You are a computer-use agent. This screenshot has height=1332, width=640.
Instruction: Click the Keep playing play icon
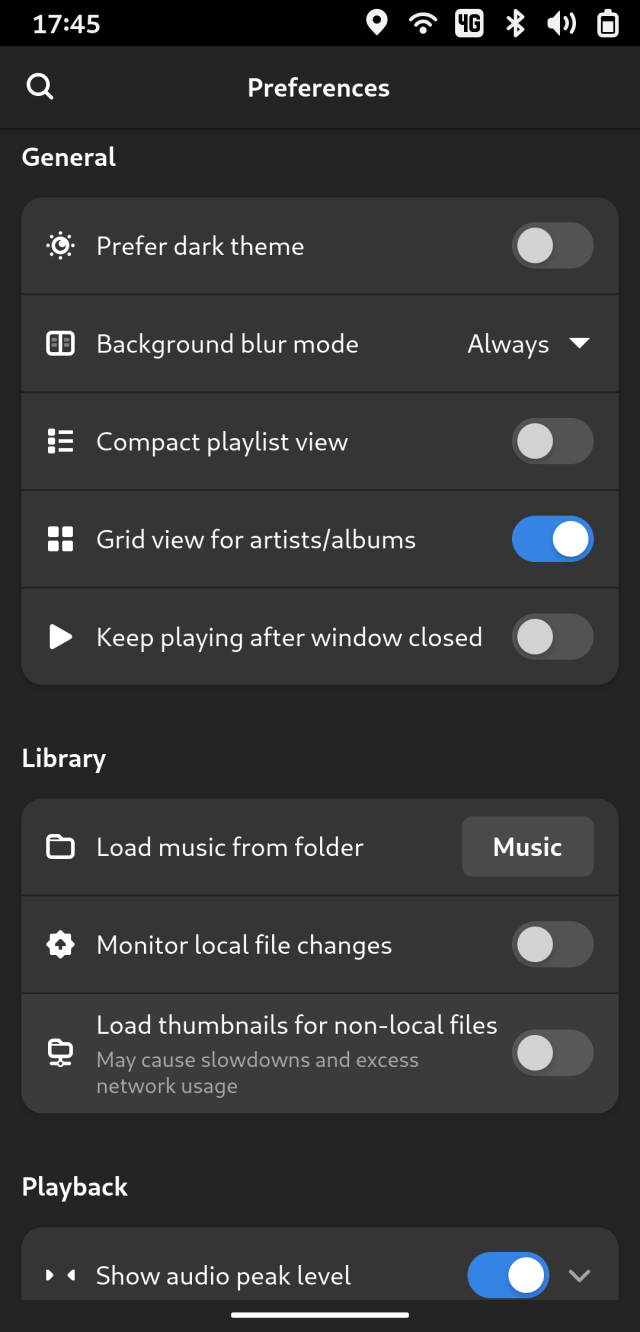coord(60,637)
